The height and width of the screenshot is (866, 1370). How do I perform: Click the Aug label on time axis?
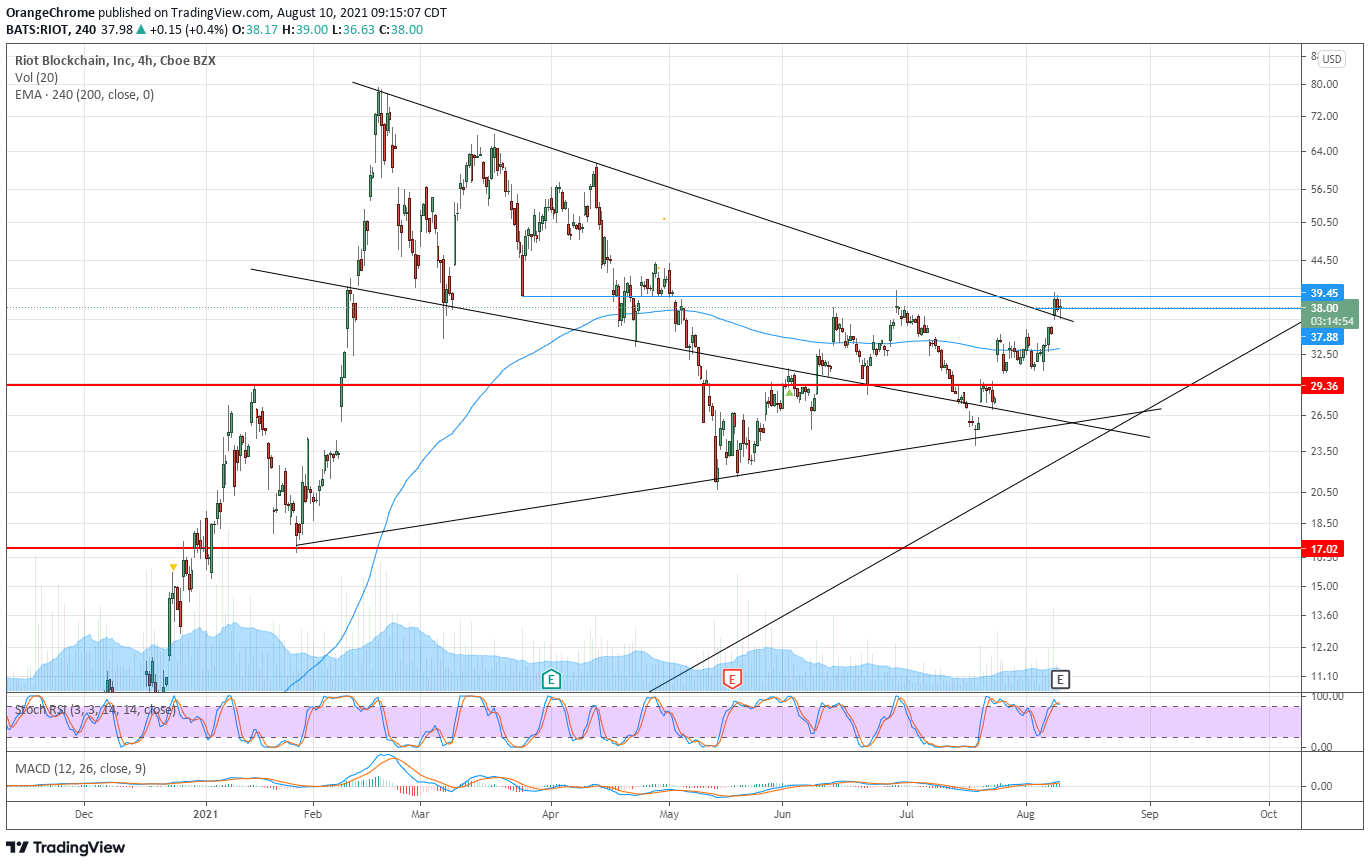coord(1024,816)
